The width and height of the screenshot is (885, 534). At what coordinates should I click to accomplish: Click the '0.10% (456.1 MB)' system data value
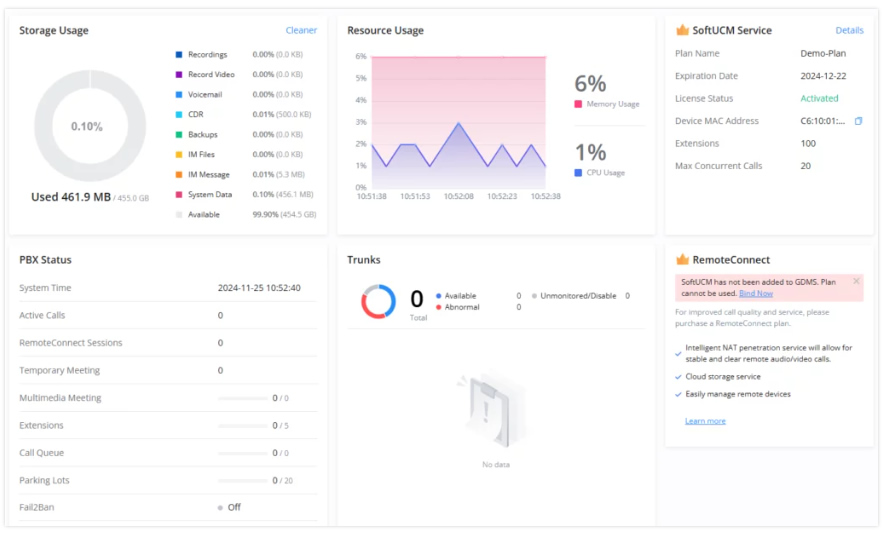coord(283,195)
